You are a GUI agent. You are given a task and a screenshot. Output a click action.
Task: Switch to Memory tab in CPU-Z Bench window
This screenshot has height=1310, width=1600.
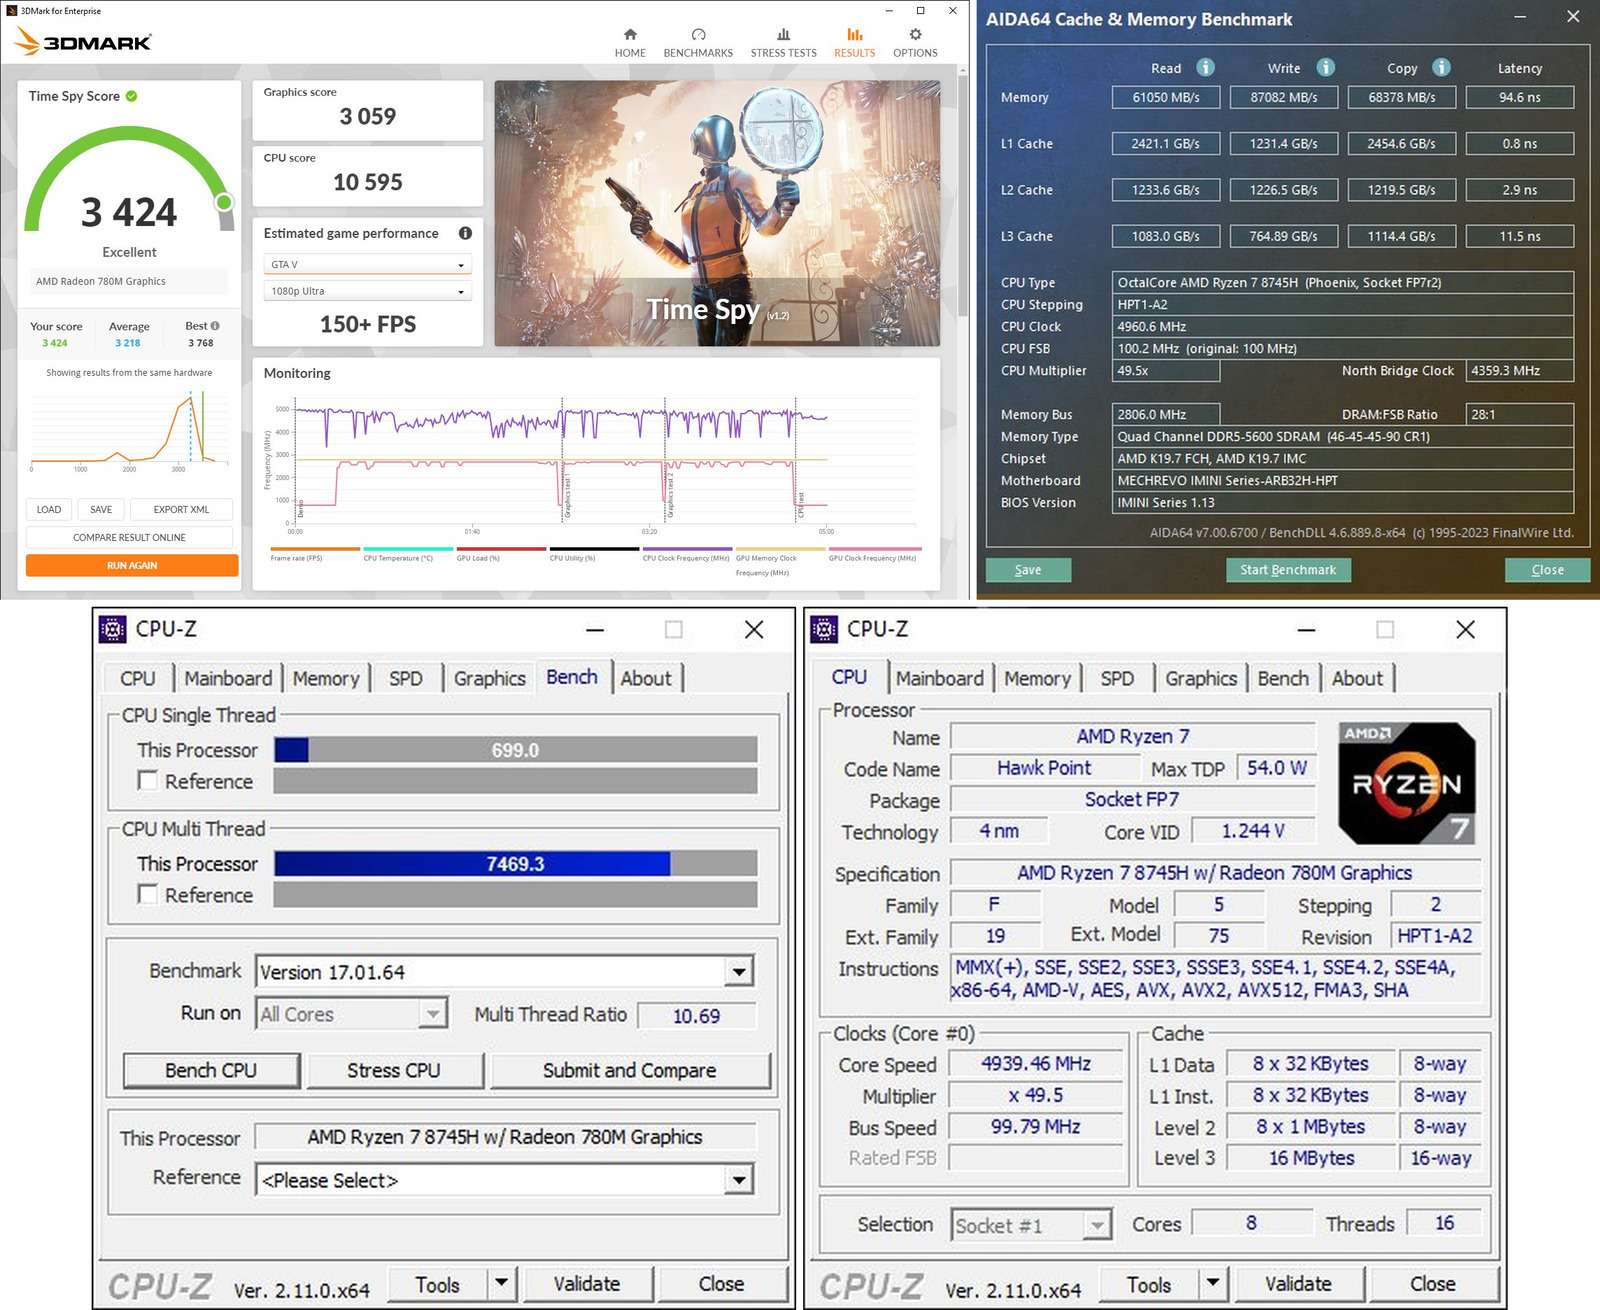click(326, 678)
